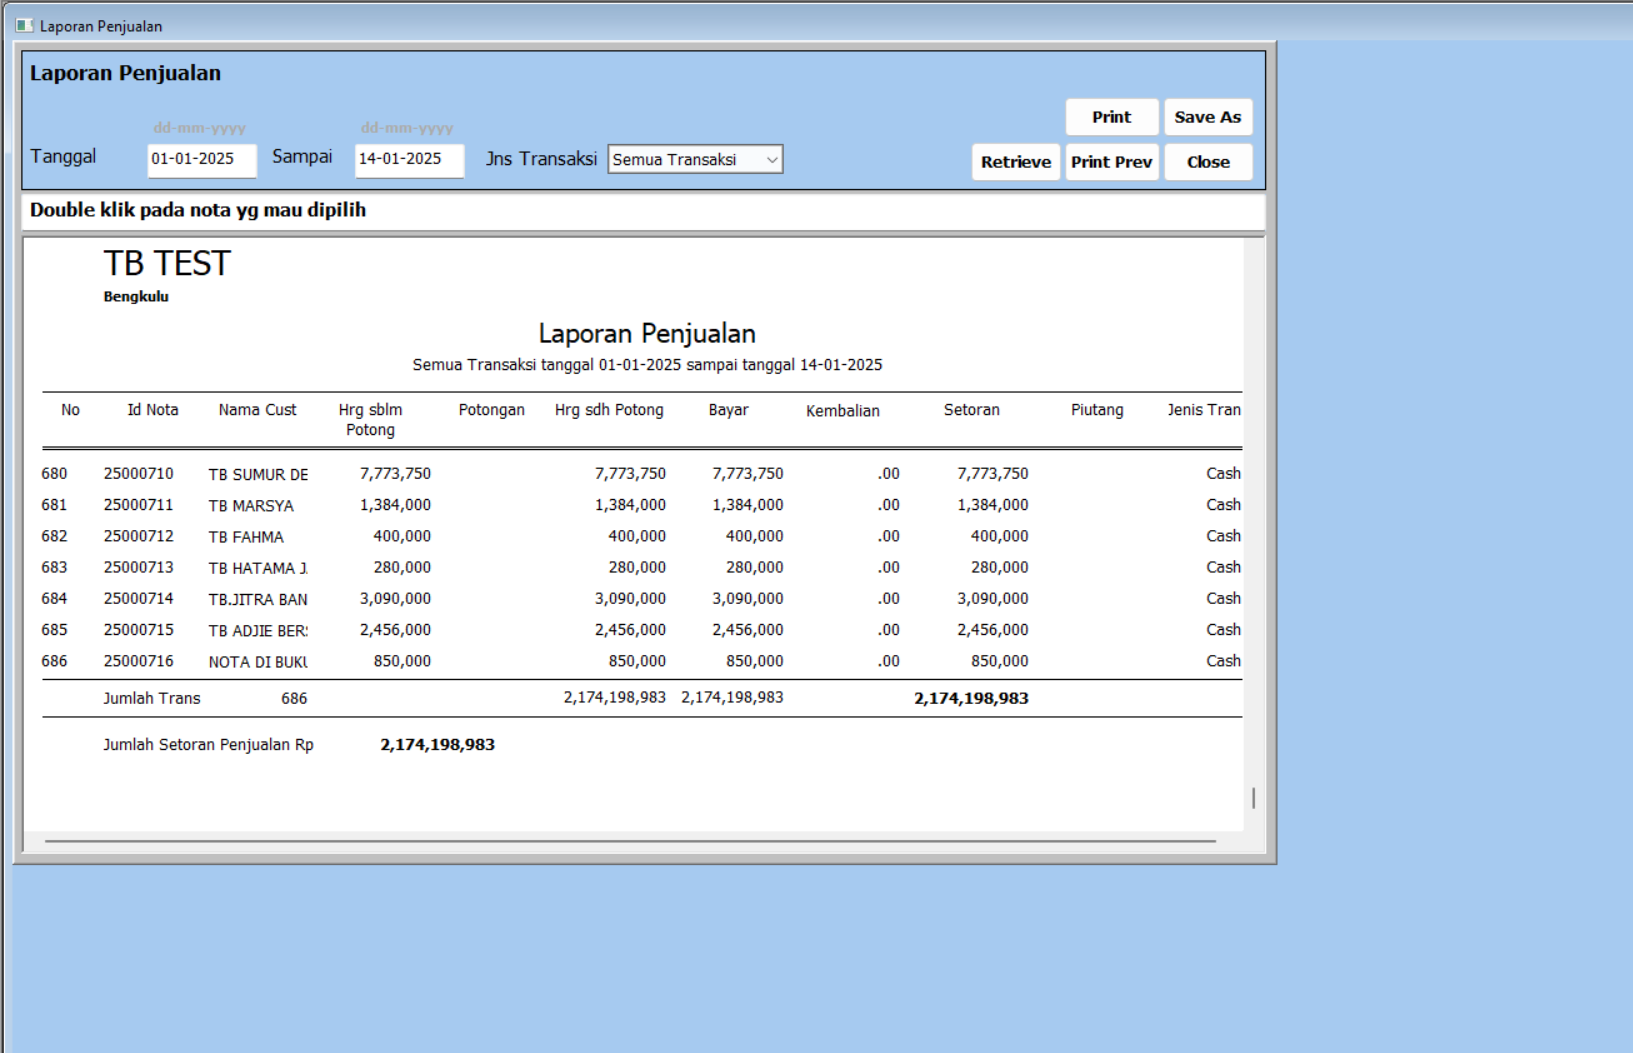Select nota row 25000715 TB ADJIE

pyautogui.click(x=257, y=630)
